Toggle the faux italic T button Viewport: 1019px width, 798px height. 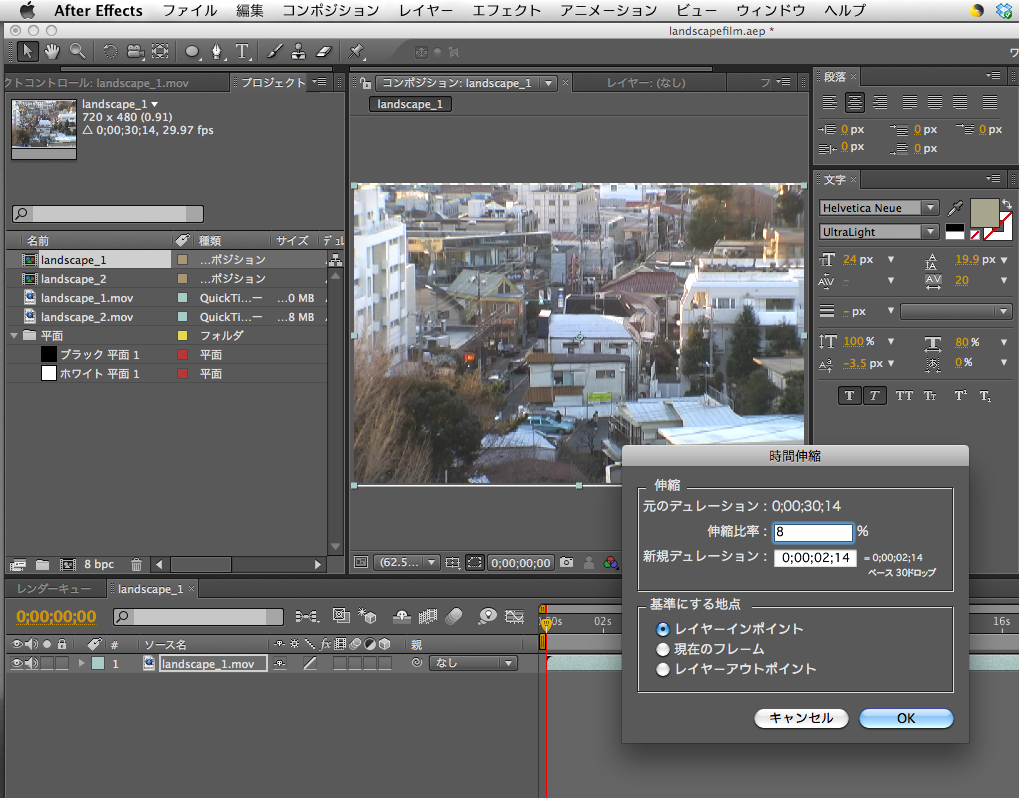(x=875, y=395)
